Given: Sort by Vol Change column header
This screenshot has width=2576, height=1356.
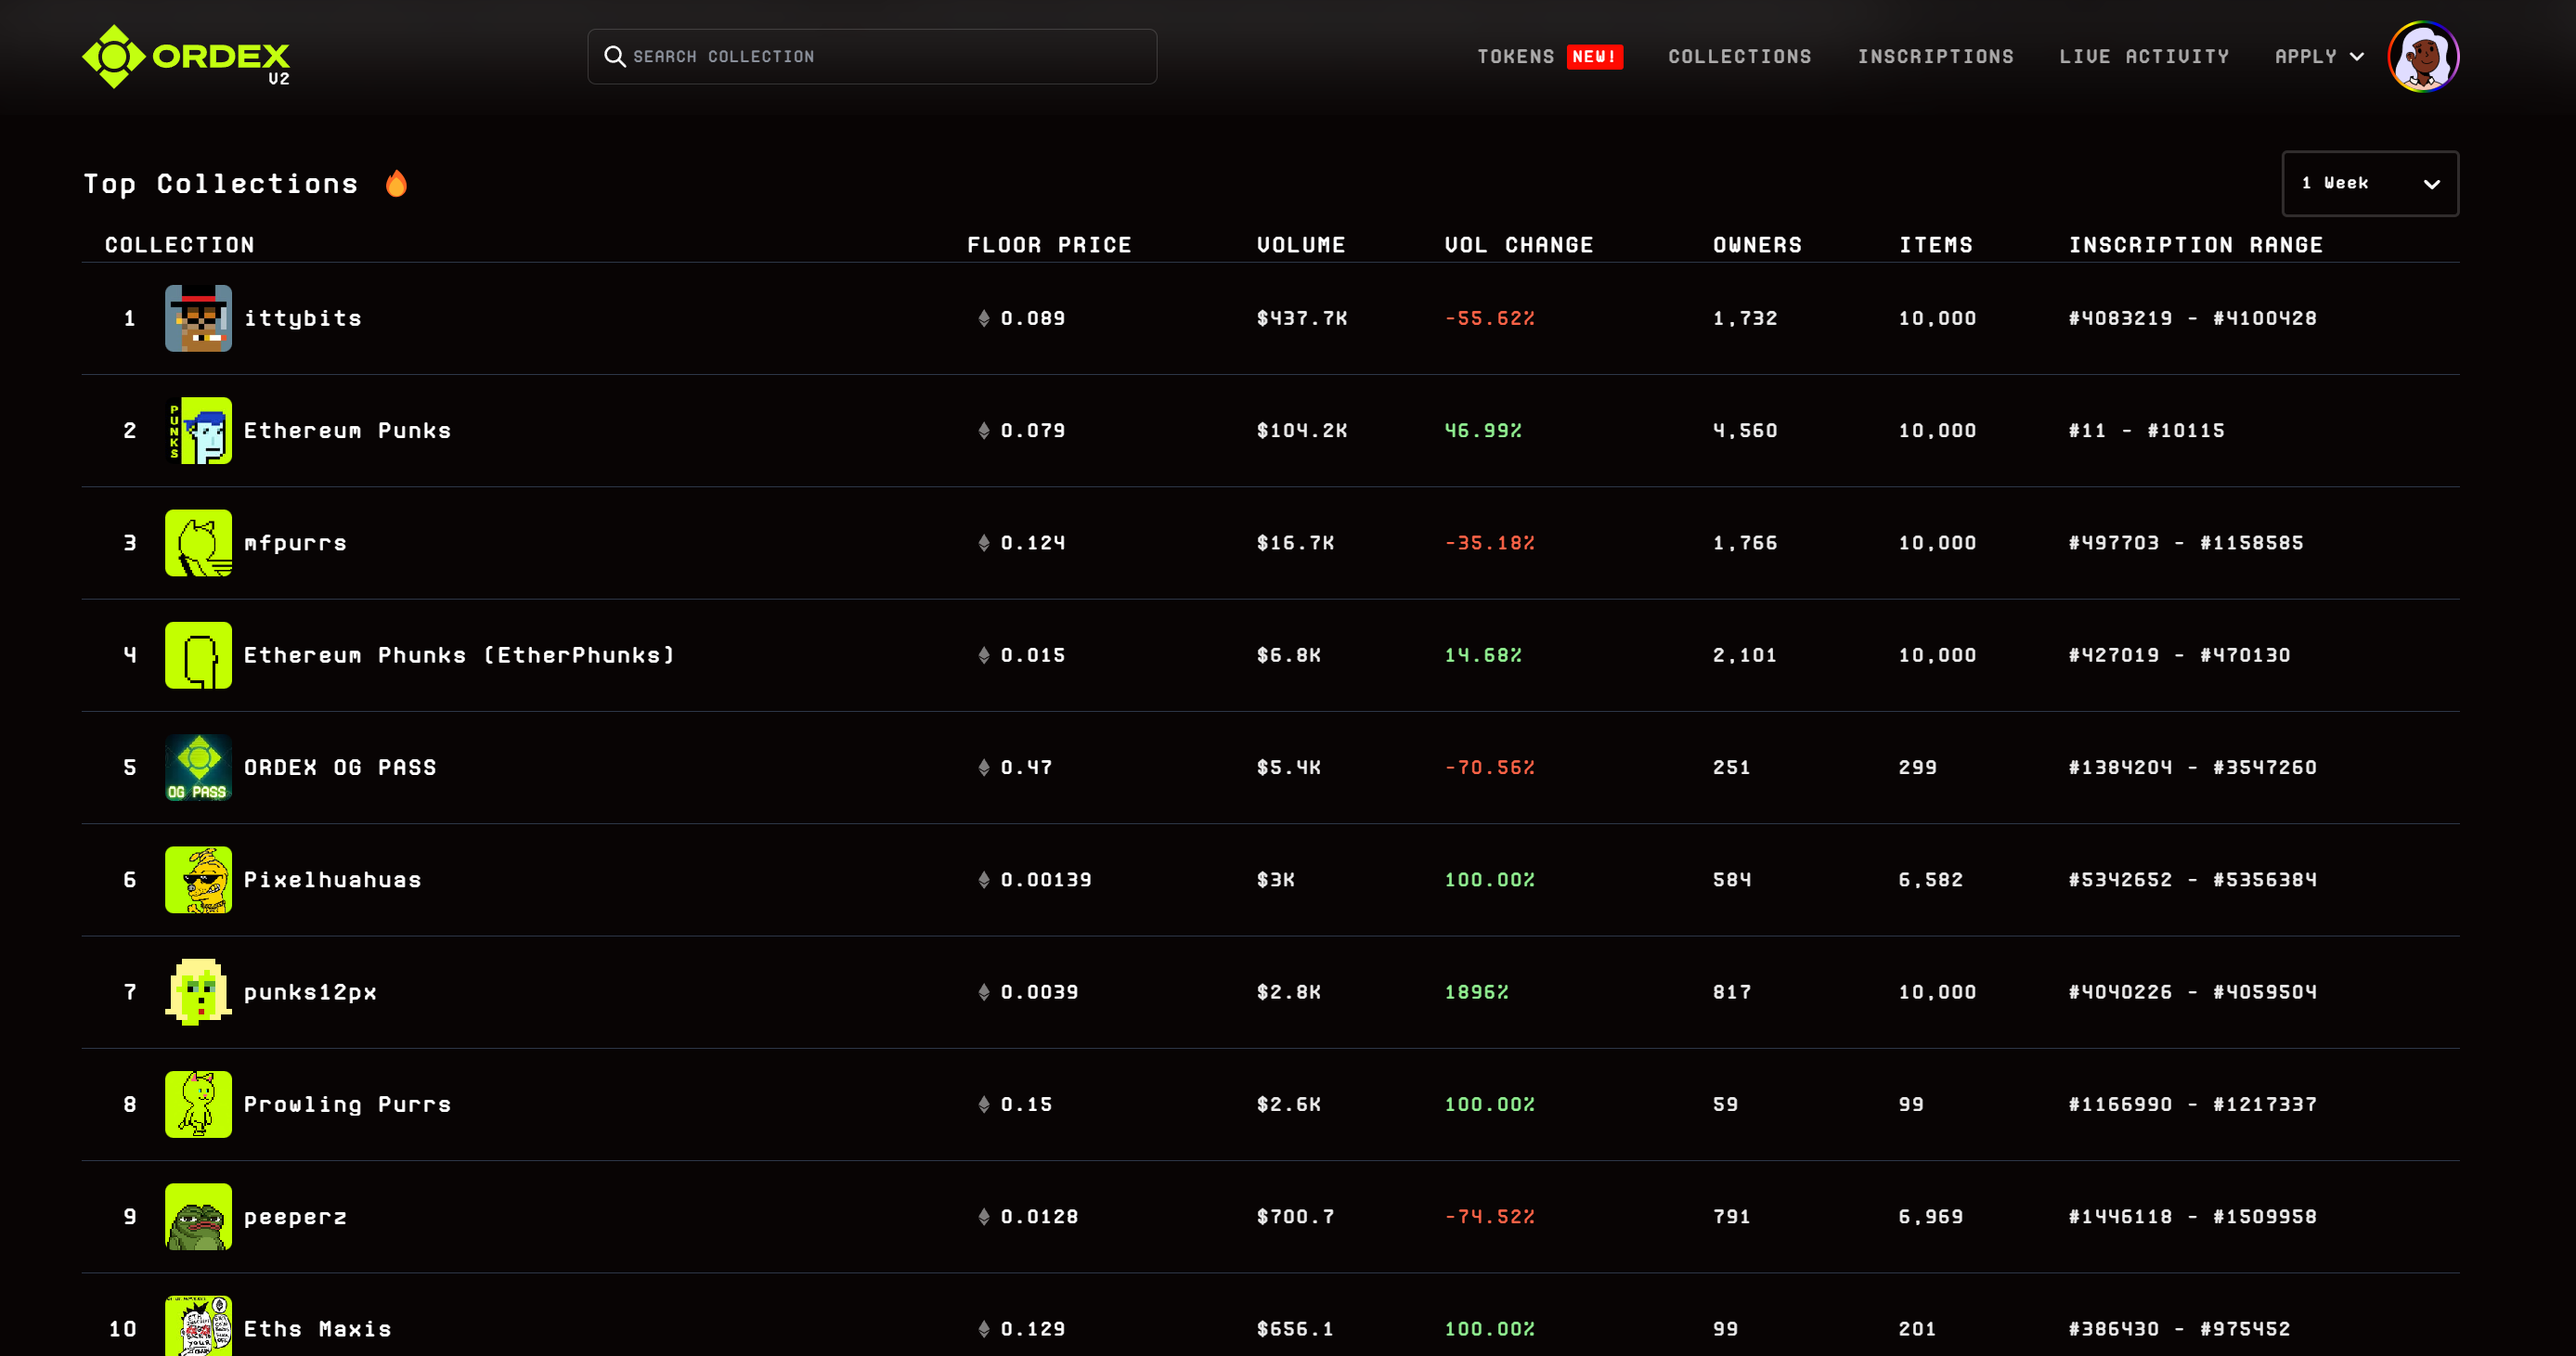Looking at the screenshot, I should pos(1518,245).
